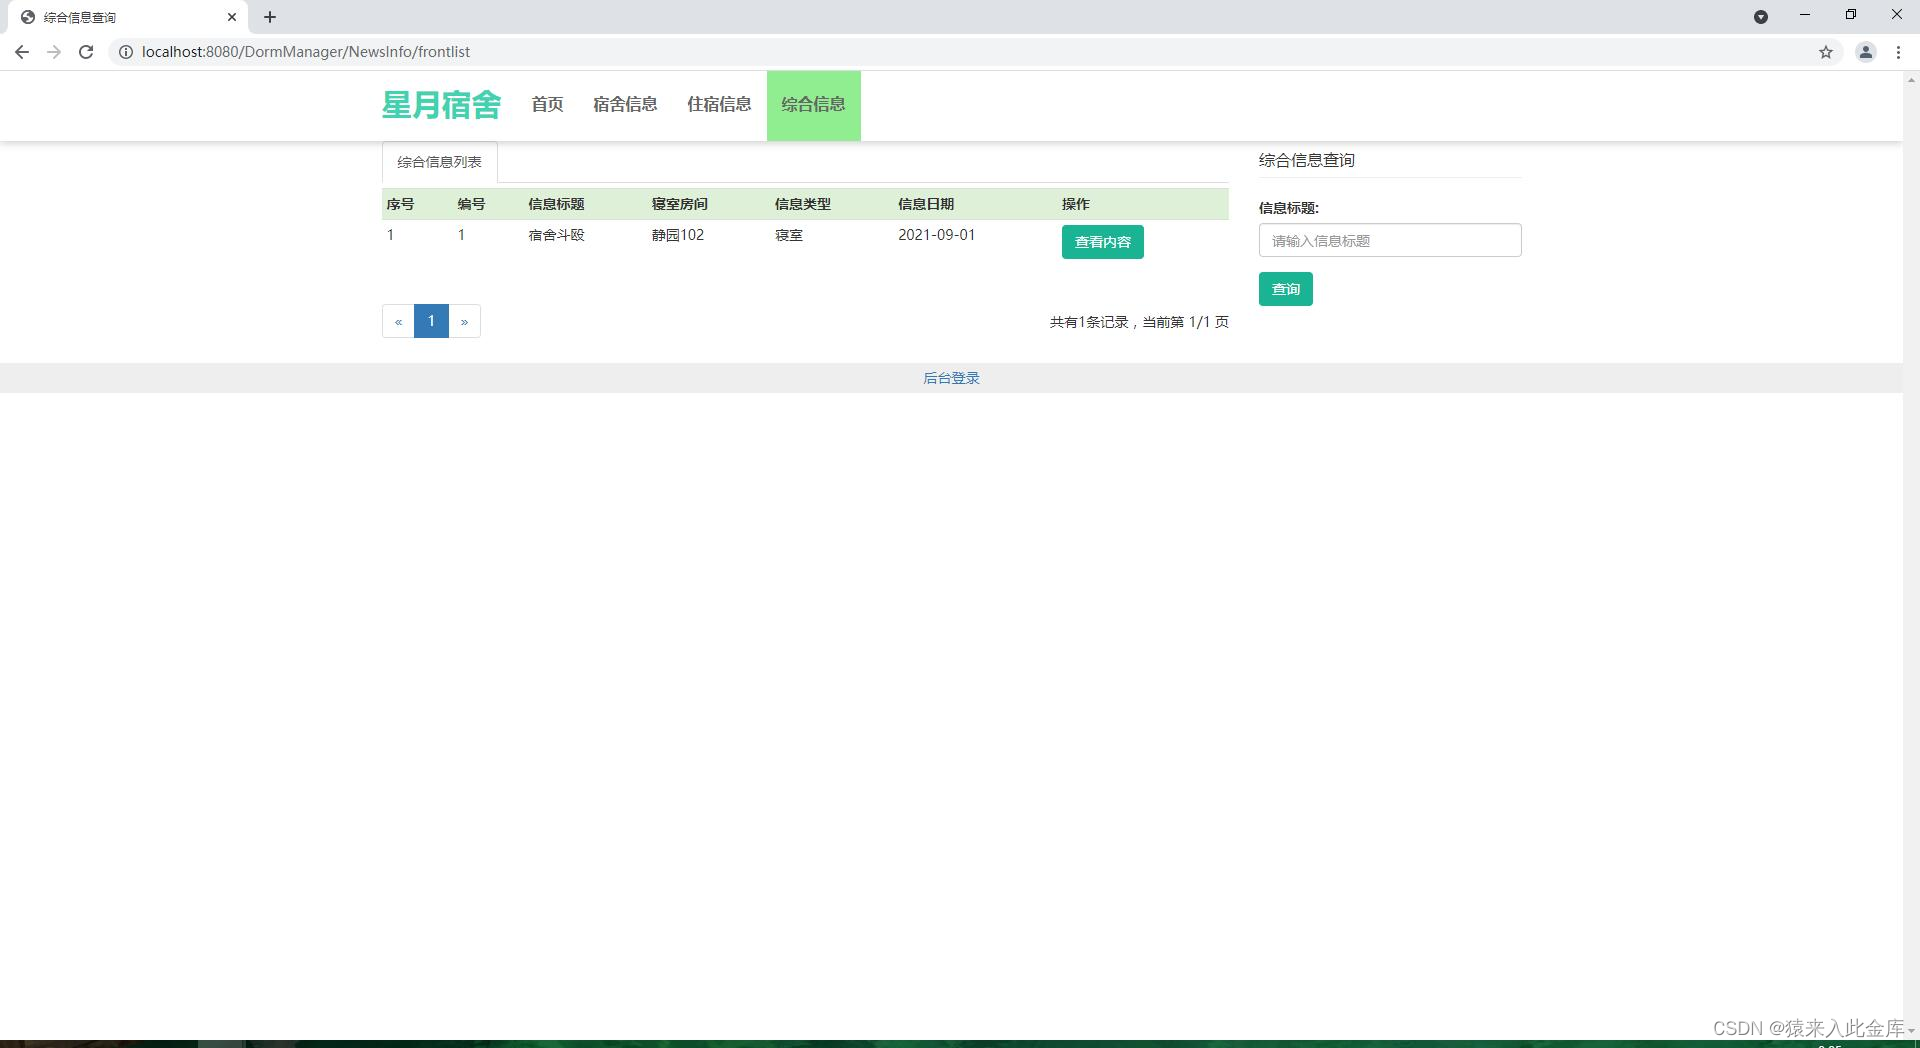Image resolution: width=1920 pixels, height=1048 pixels.
Task: Click the 操作 column header
Action: coord(1076,204)
